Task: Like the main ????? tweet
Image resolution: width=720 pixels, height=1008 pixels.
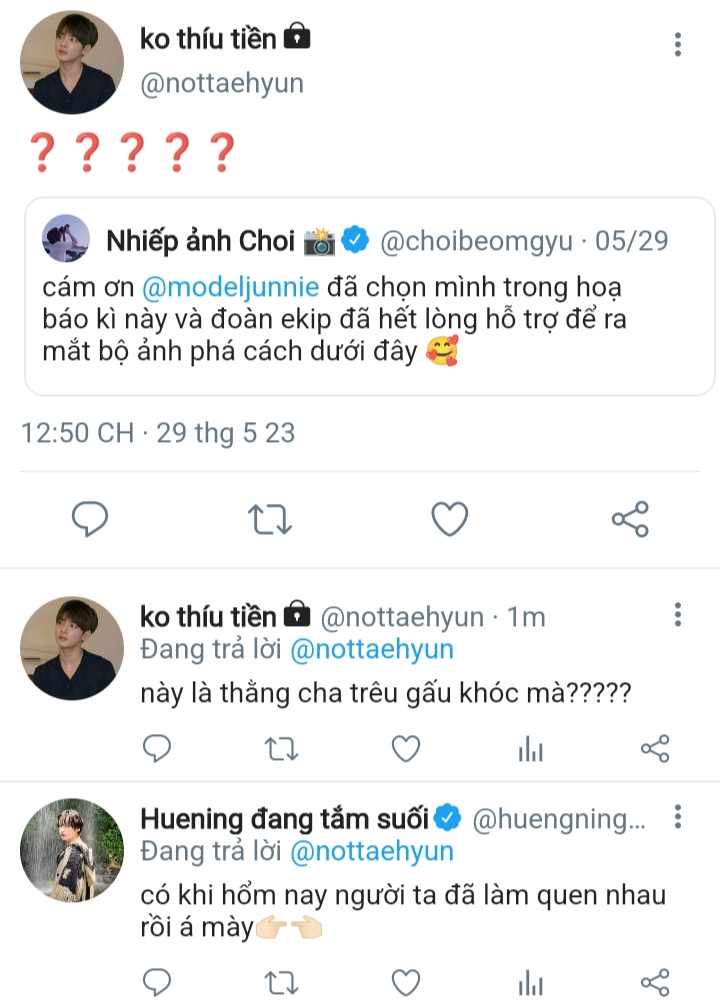Action: pyautogui.click(x=450, y=519)
